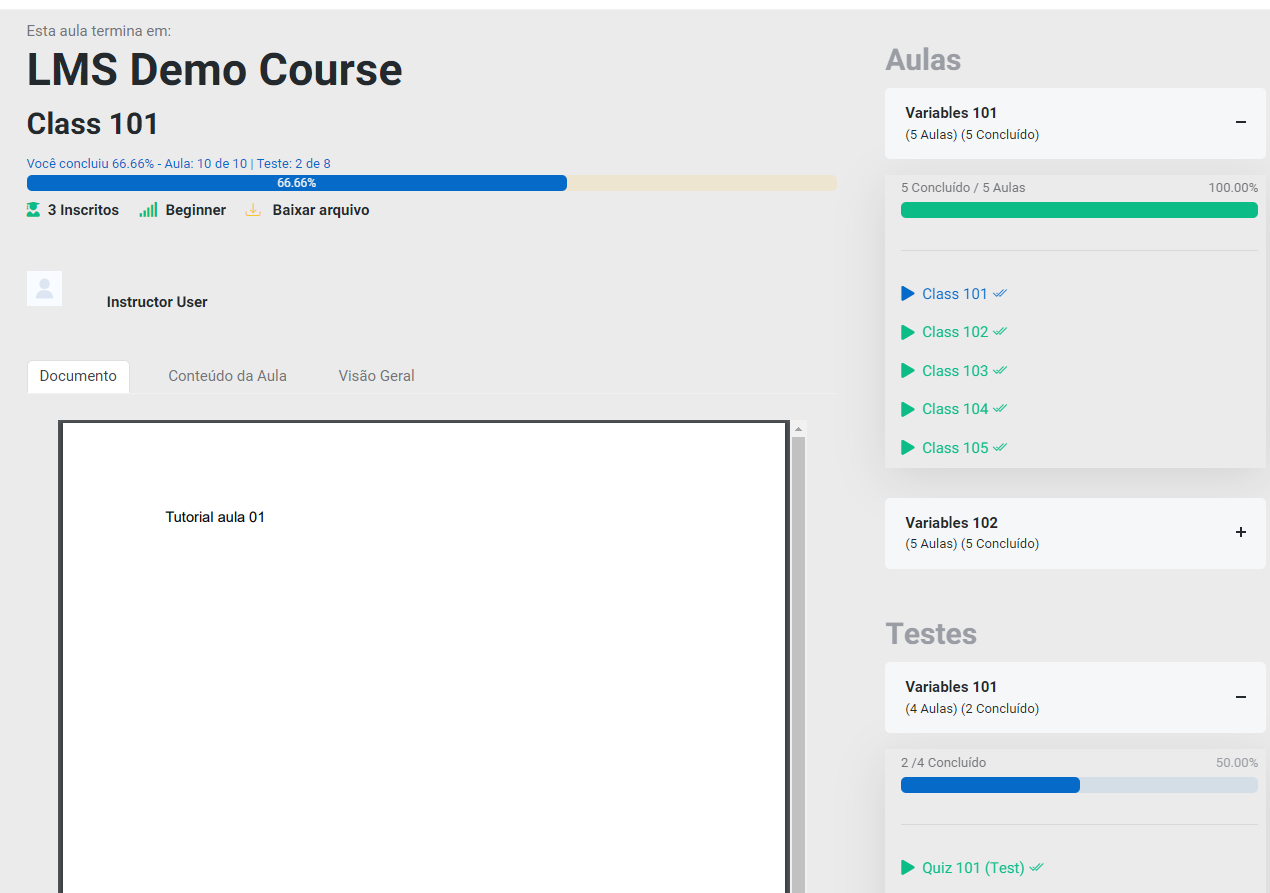This screenshot has height=893, width=1270.
Task: Open the Visão Geral tab
Action: [x=376, y=376]
